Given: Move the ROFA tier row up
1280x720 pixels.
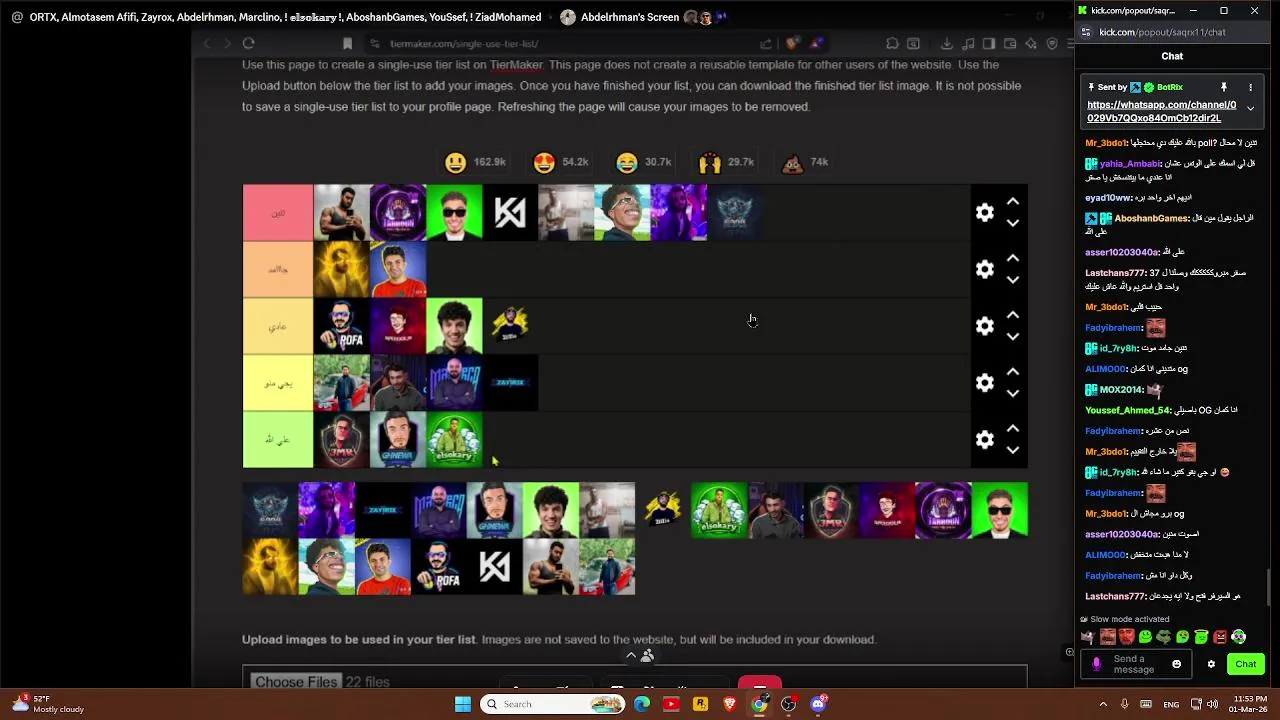Looking at the screenshot, I should 1012,315.
